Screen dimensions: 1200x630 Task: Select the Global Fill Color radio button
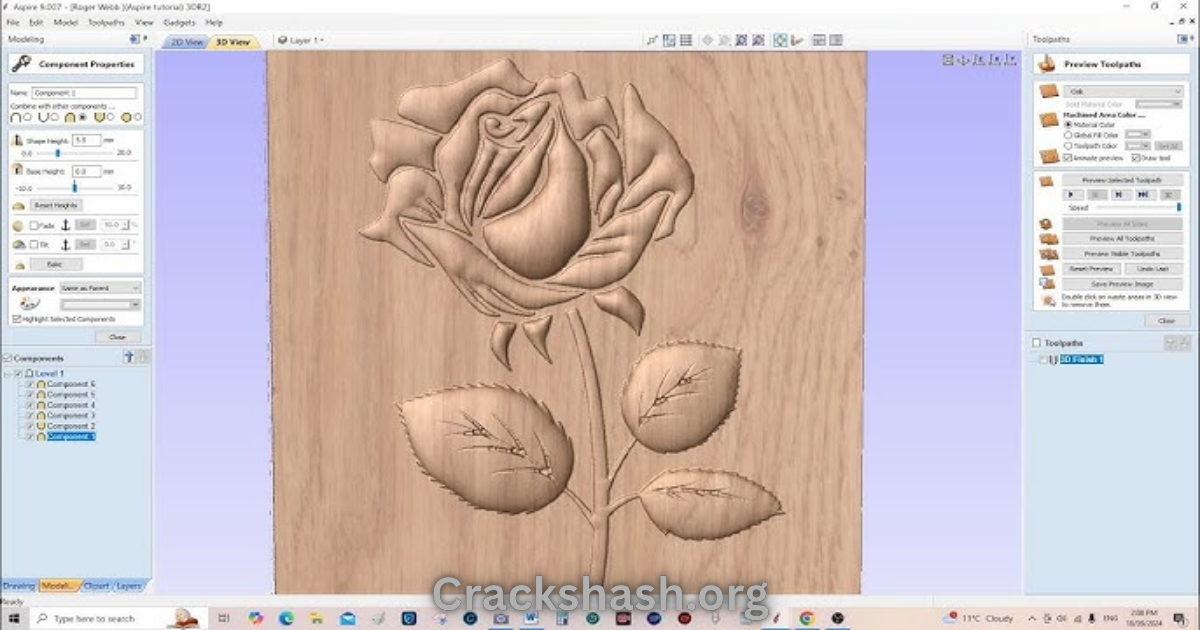1067,134
